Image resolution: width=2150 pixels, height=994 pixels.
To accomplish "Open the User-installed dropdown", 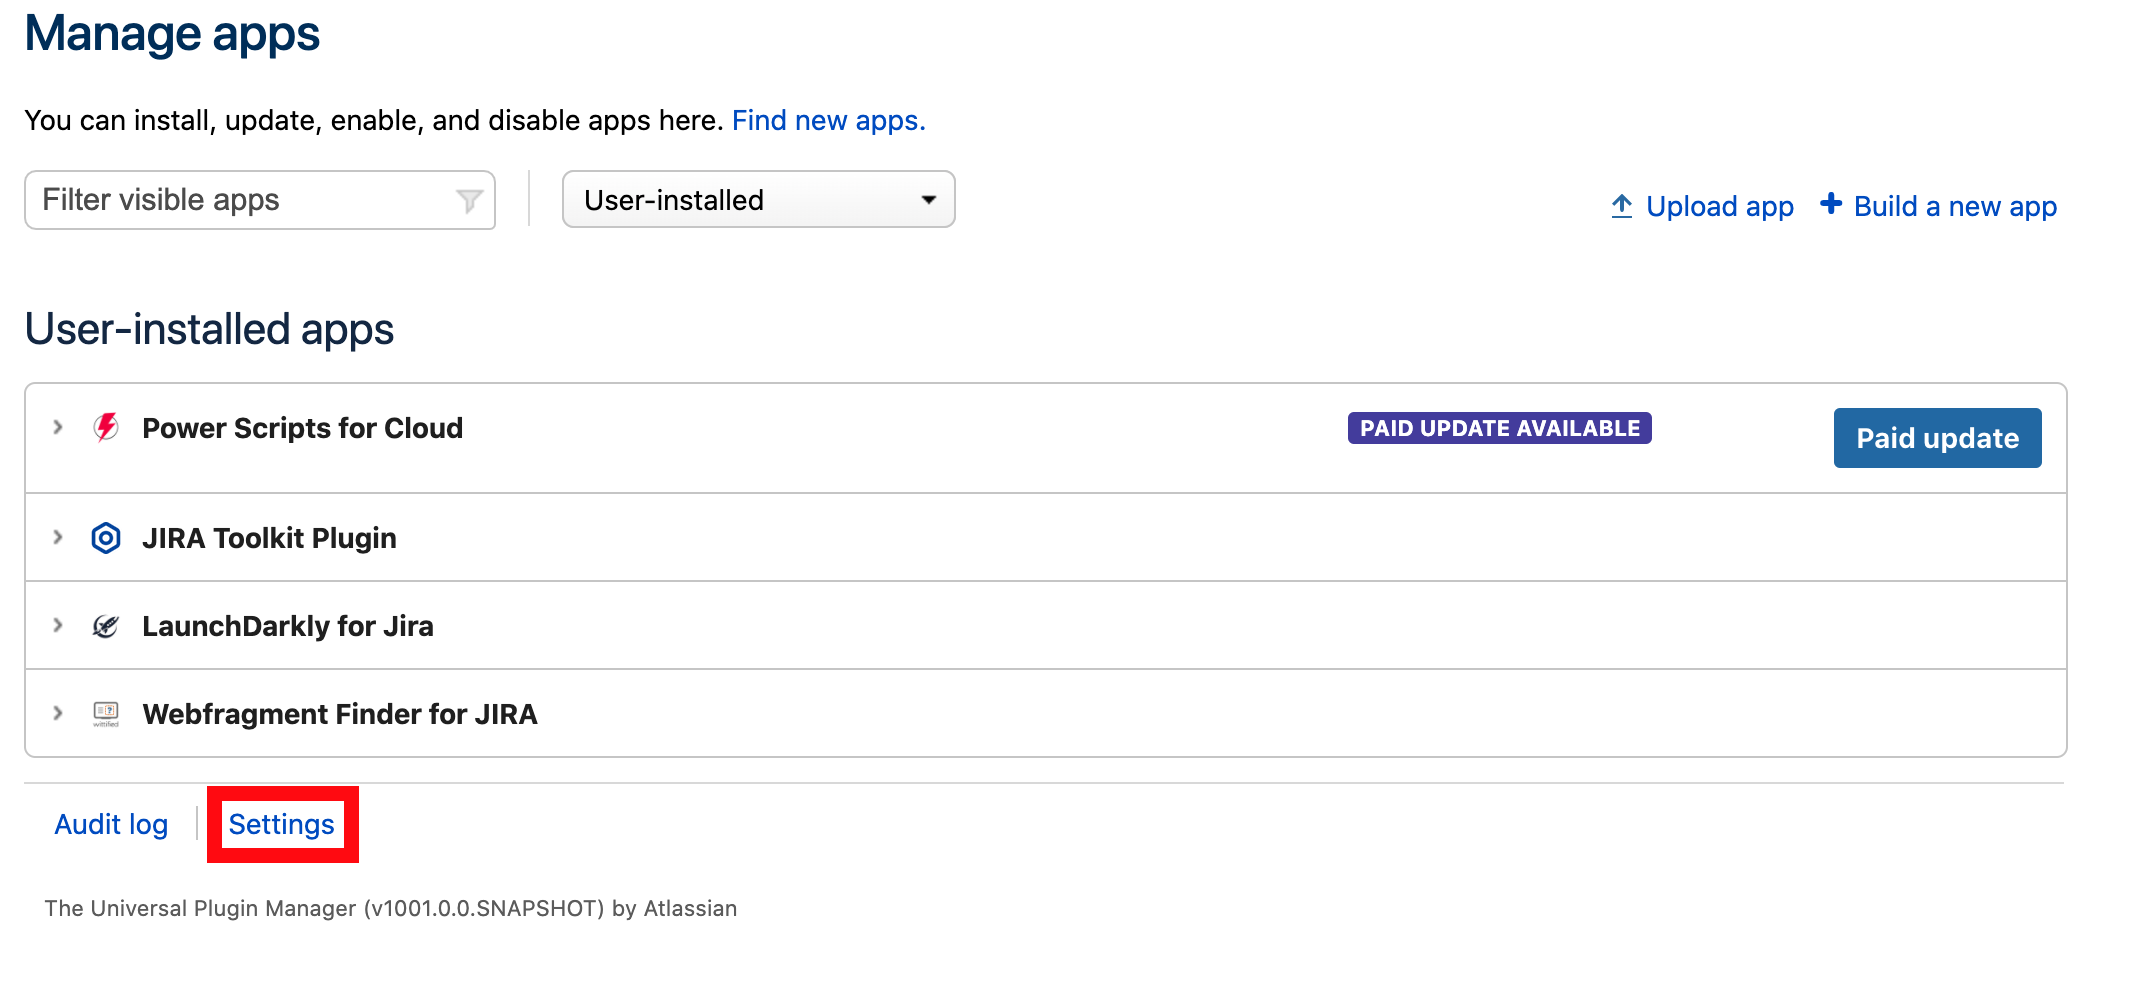I will click(759, 200).
